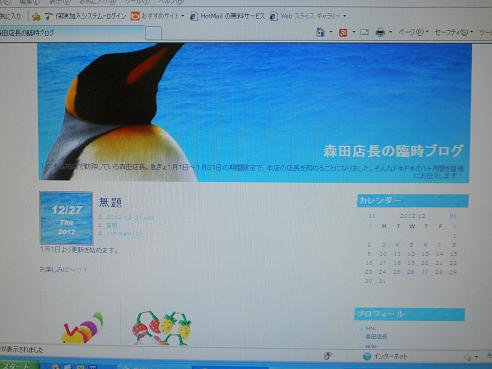Image resolution: width=492 pixels, height=369 pixels.
Task: Expand the おすすめサイト dropdown
Action: click(183, 16)
